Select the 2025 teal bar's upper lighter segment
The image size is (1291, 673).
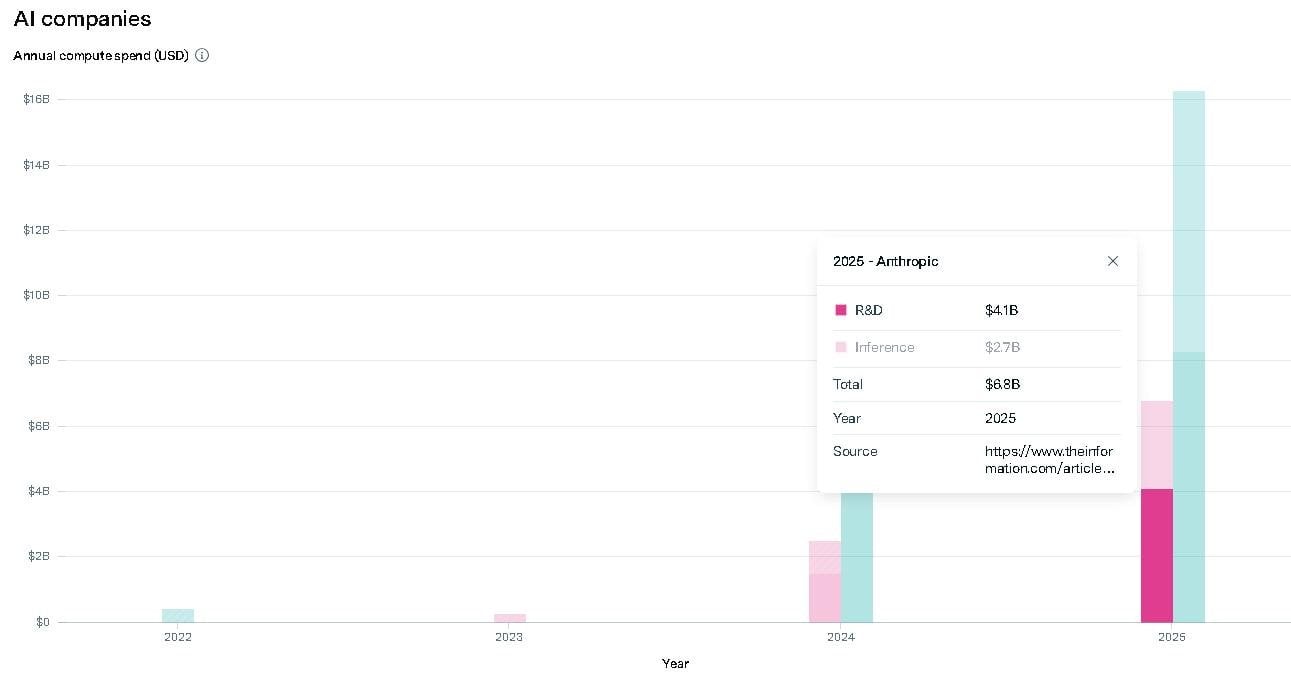pyautogui.click(x=1189, y=220)
